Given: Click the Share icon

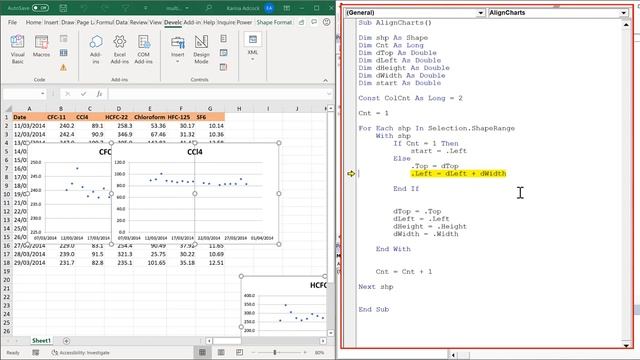Looking at the screenshot, I should point(301,22).
